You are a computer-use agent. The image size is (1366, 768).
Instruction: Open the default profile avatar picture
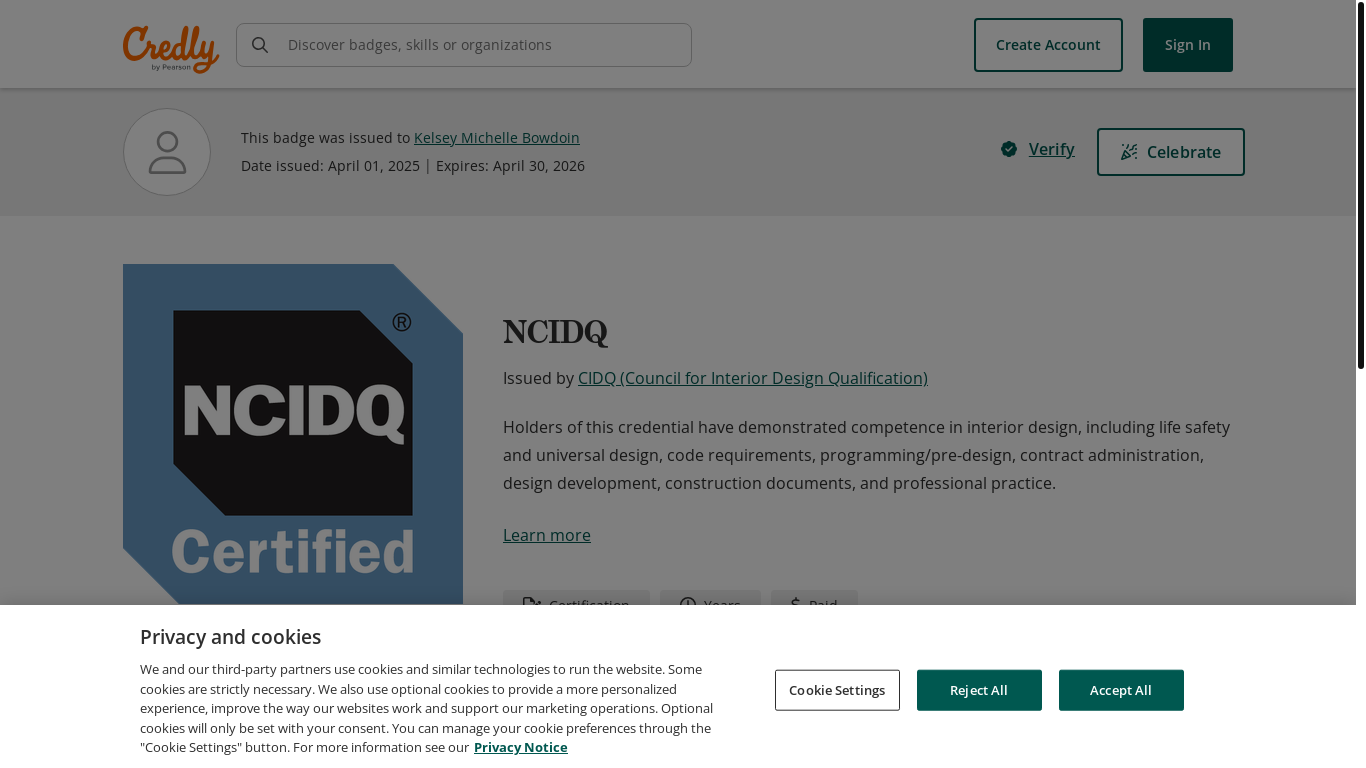click(x=167, y=152)
